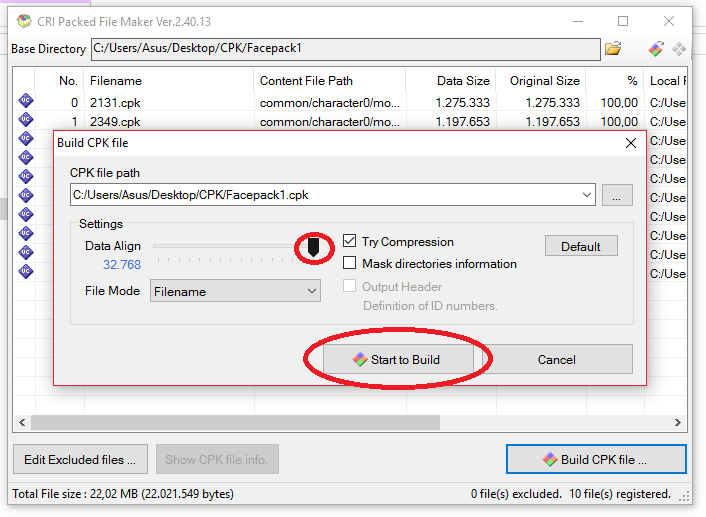Open the File Mode dropdown showing Filename
The height and width of the screenshot is (517, 706).
[235, 291]
